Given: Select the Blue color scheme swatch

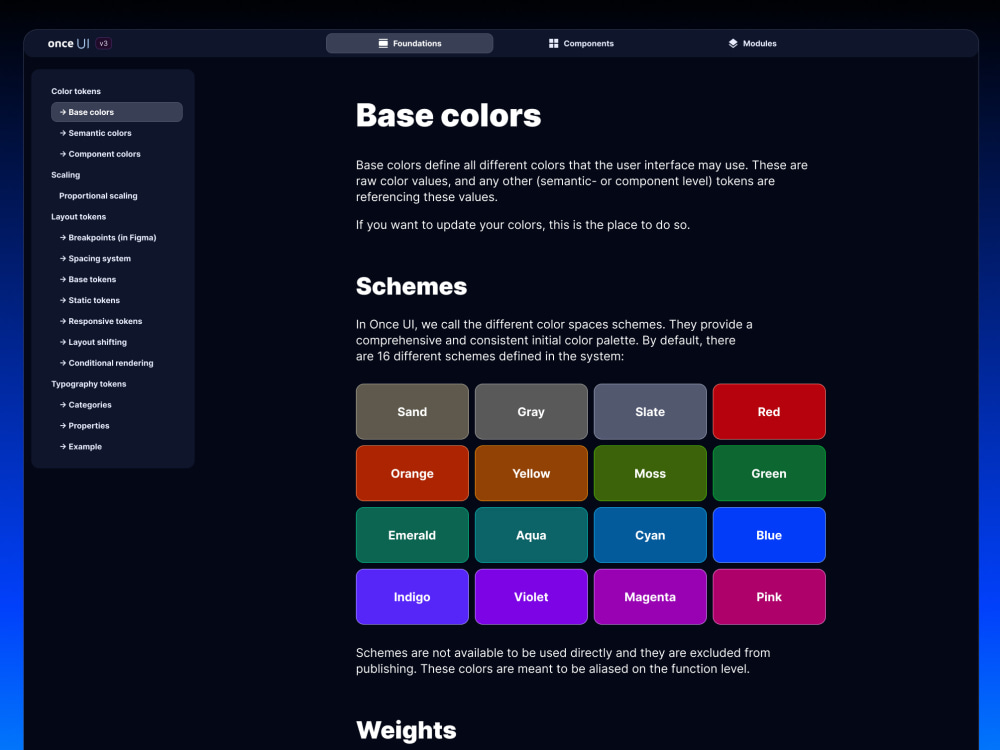Looking at the screenshot, I should [x=769, y=535].
